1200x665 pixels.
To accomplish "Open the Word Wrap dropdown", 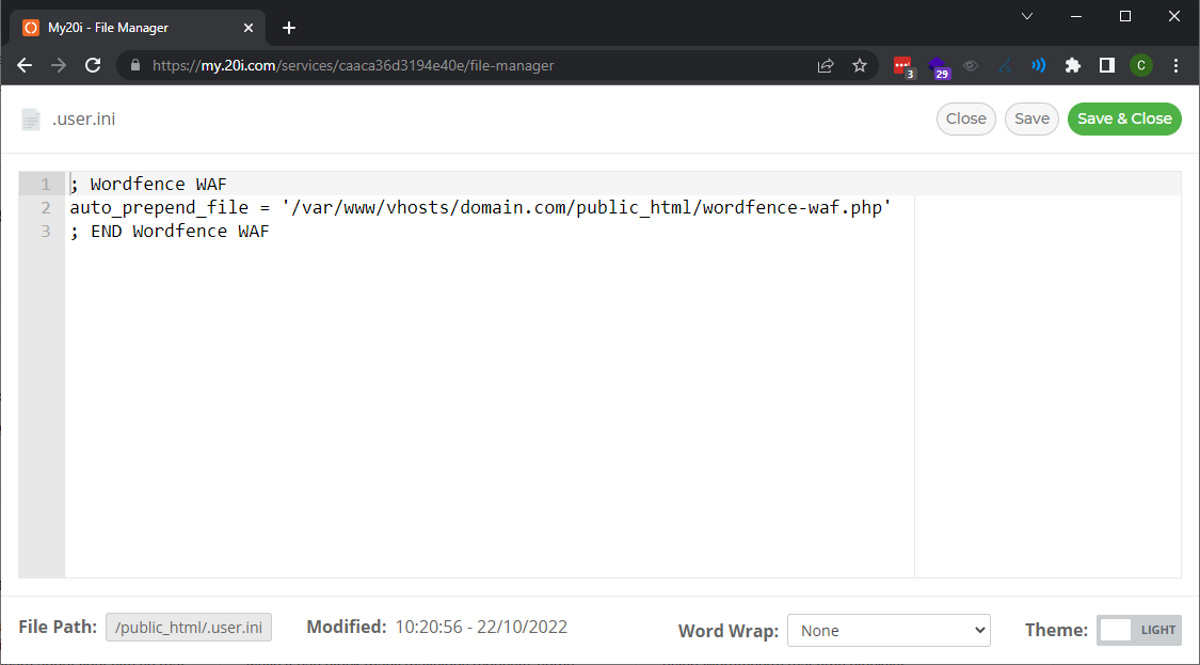I will (889, 631).
